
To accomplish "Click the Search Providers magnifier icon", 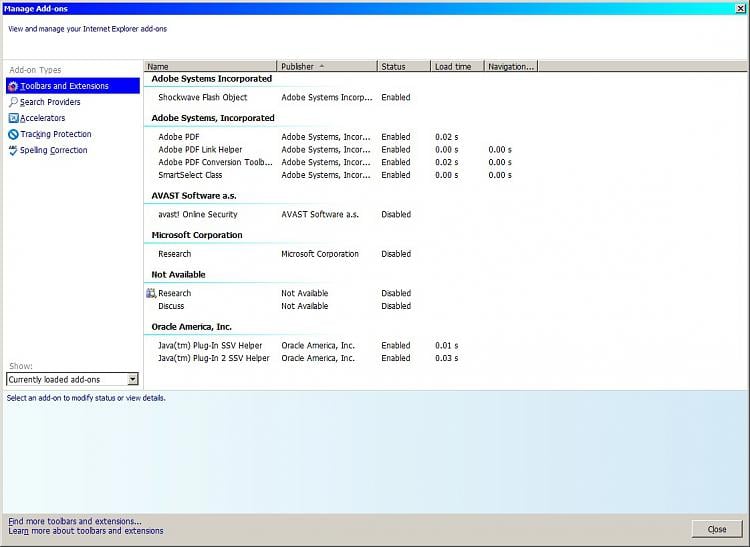I will pos(13,102).
